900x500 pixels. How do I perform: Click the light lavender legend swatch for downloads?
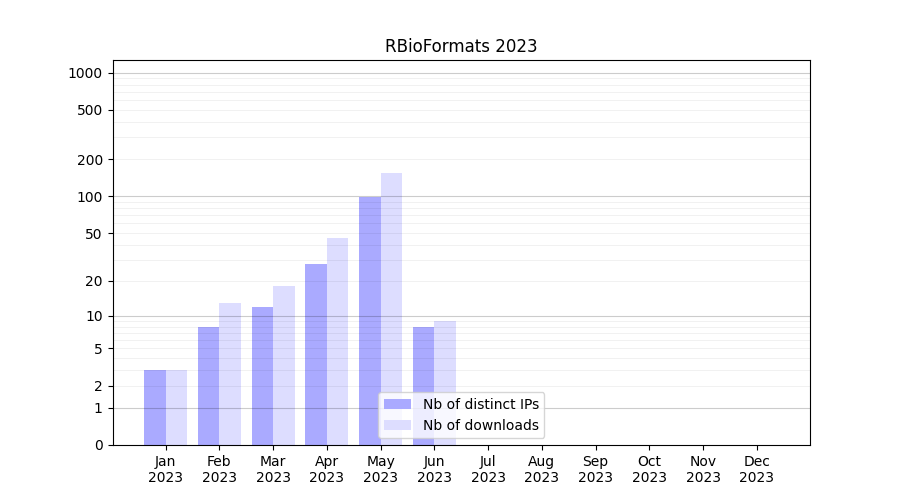point(397,425)
